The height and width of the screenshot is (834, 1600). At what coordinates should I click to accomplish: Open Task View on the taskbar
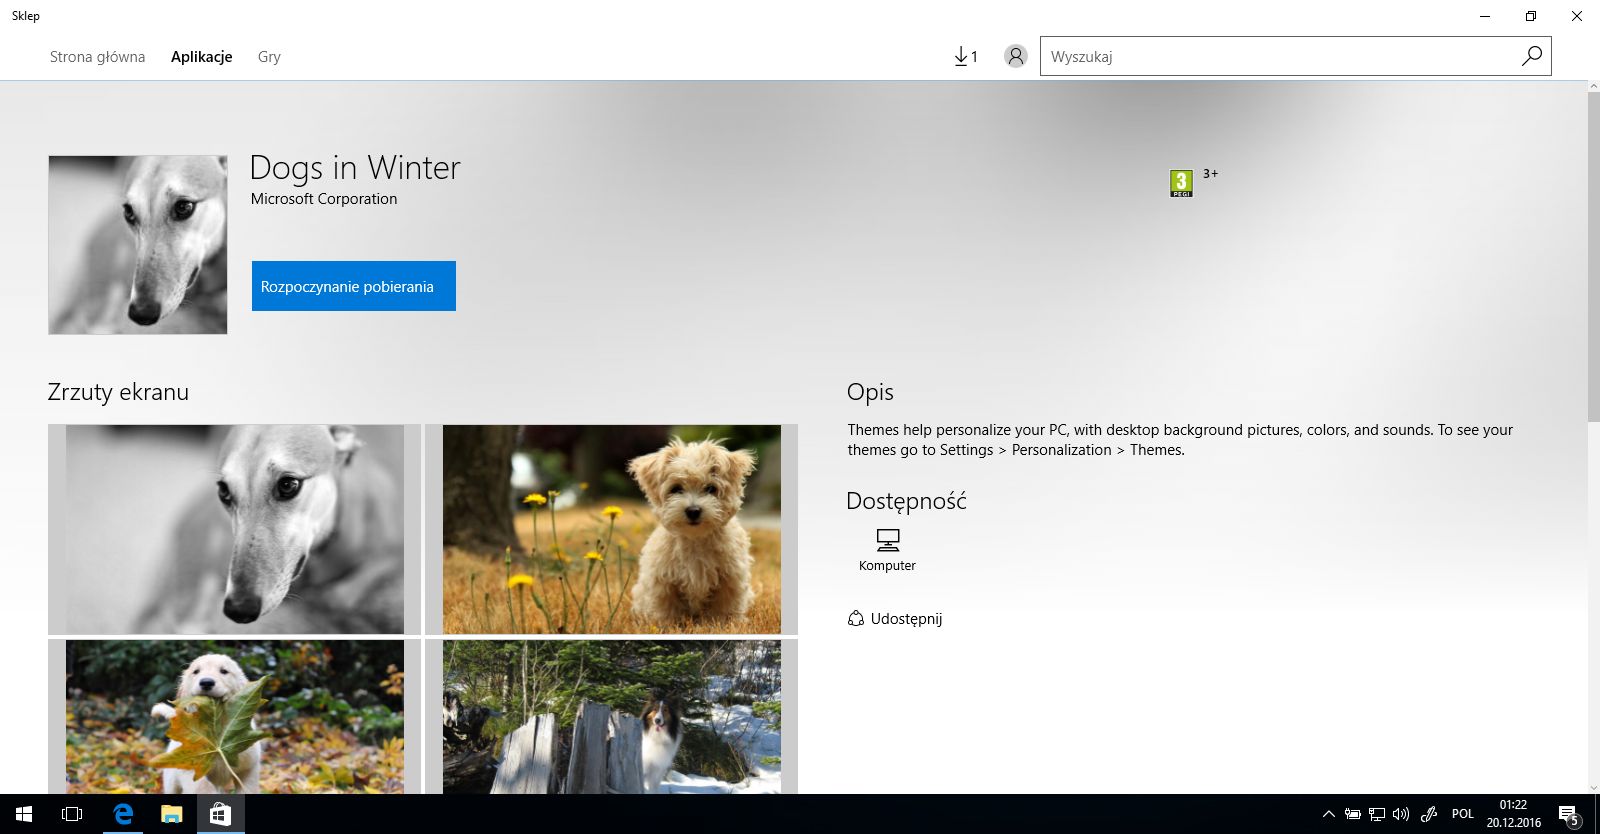point(72,814)
